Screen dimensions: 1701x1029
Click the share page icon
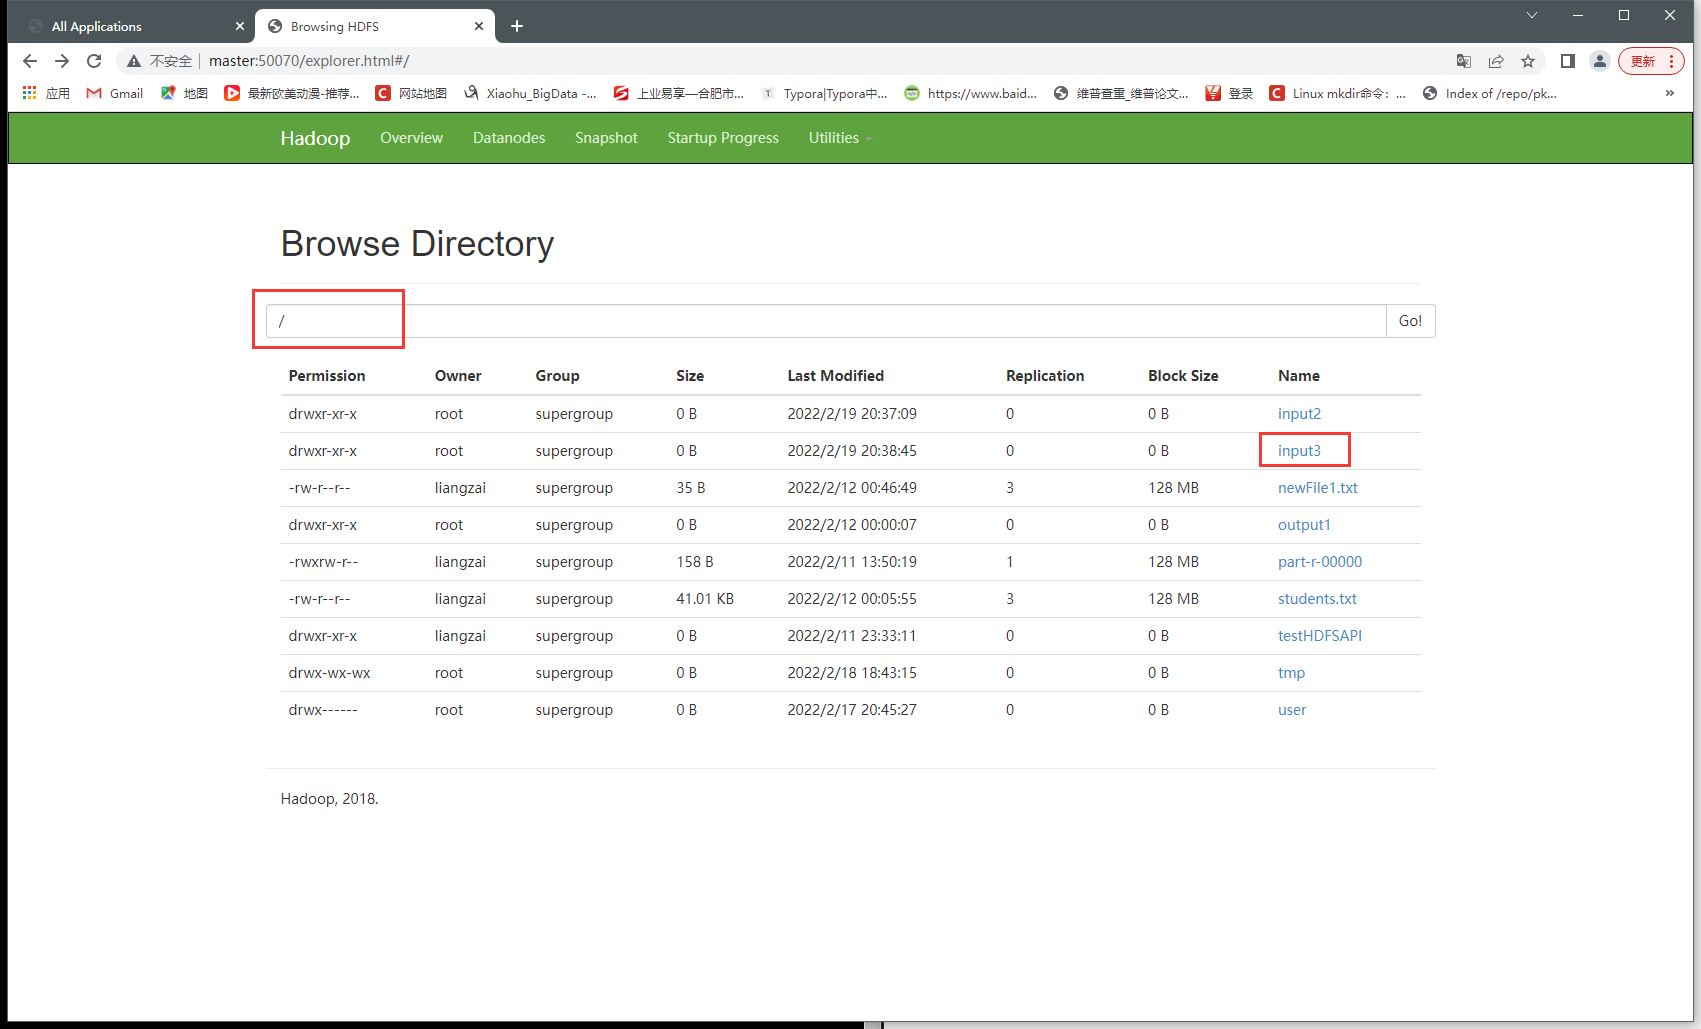(1496, 61)
